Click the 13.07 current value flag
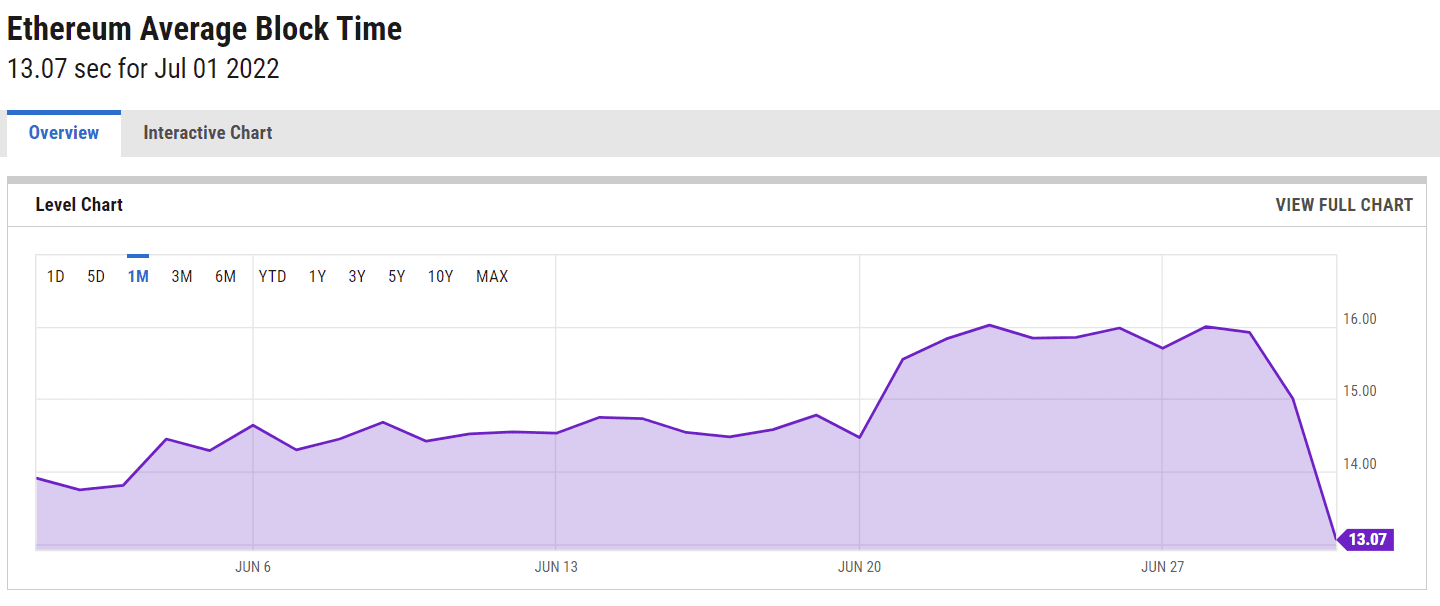This screenshot has width=1440, height=606. [1364, 540]
